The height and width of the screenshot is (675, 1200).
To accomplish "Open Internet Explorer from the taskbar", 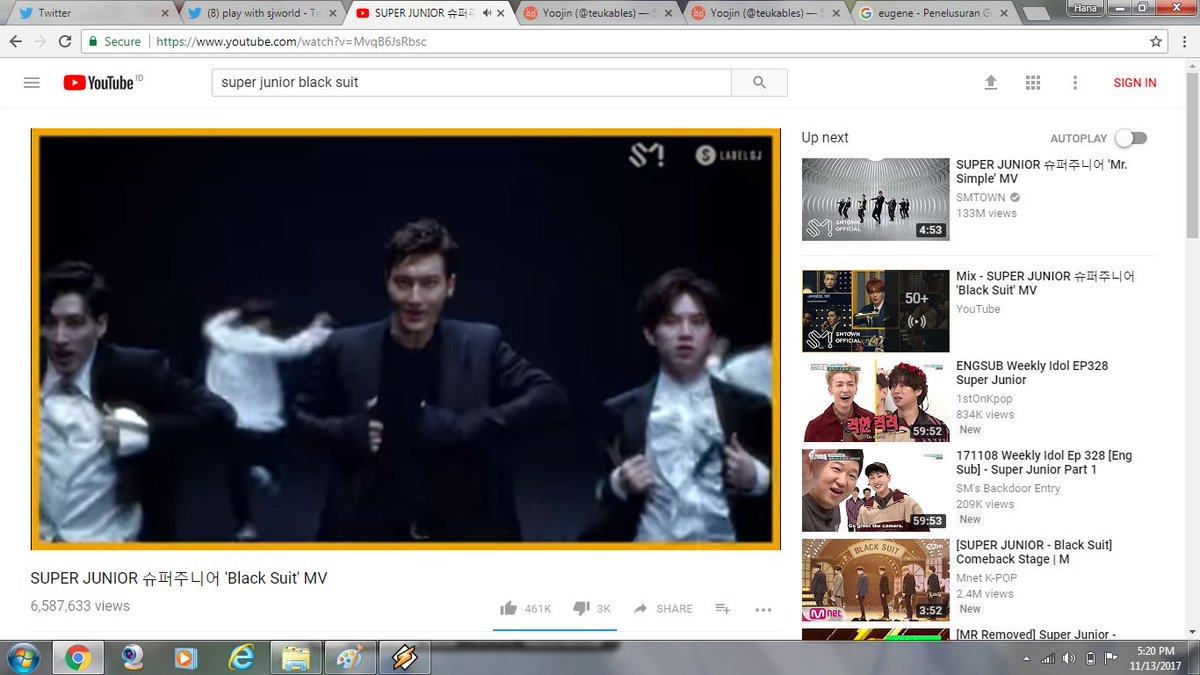I will (240, 657).
